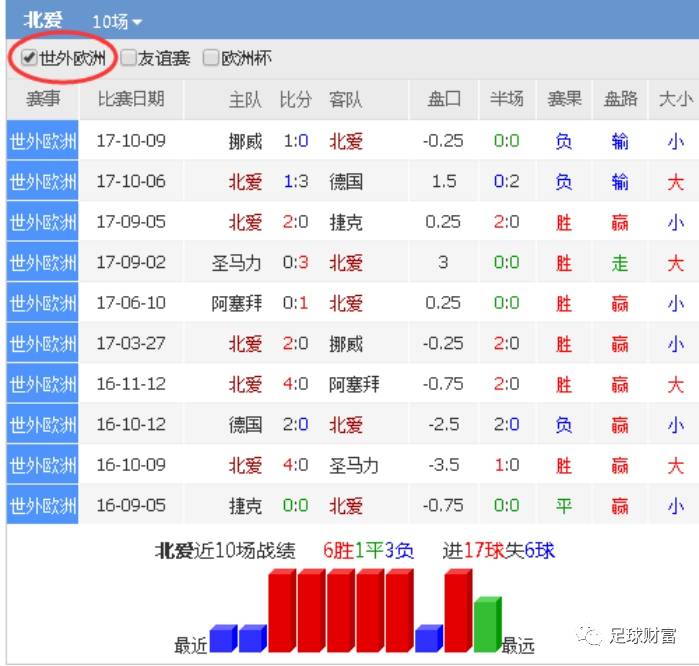This screenshot has height=666, width=699.
Task: Click the 大小 column header
Action: 676,99
